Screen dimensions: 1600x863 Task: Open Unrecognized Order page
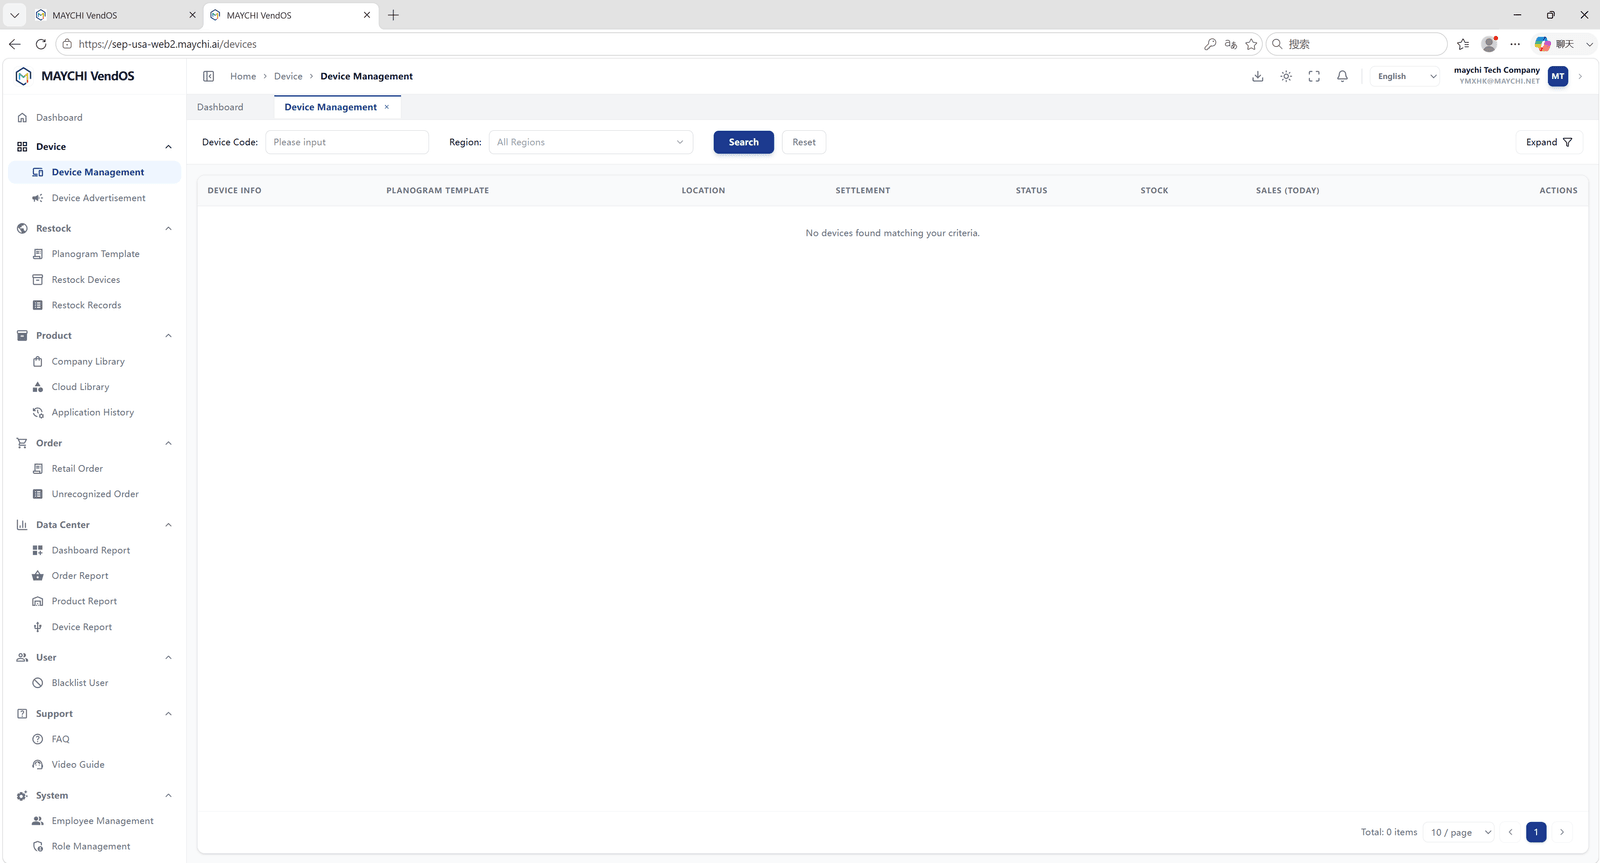pos(94,494)
